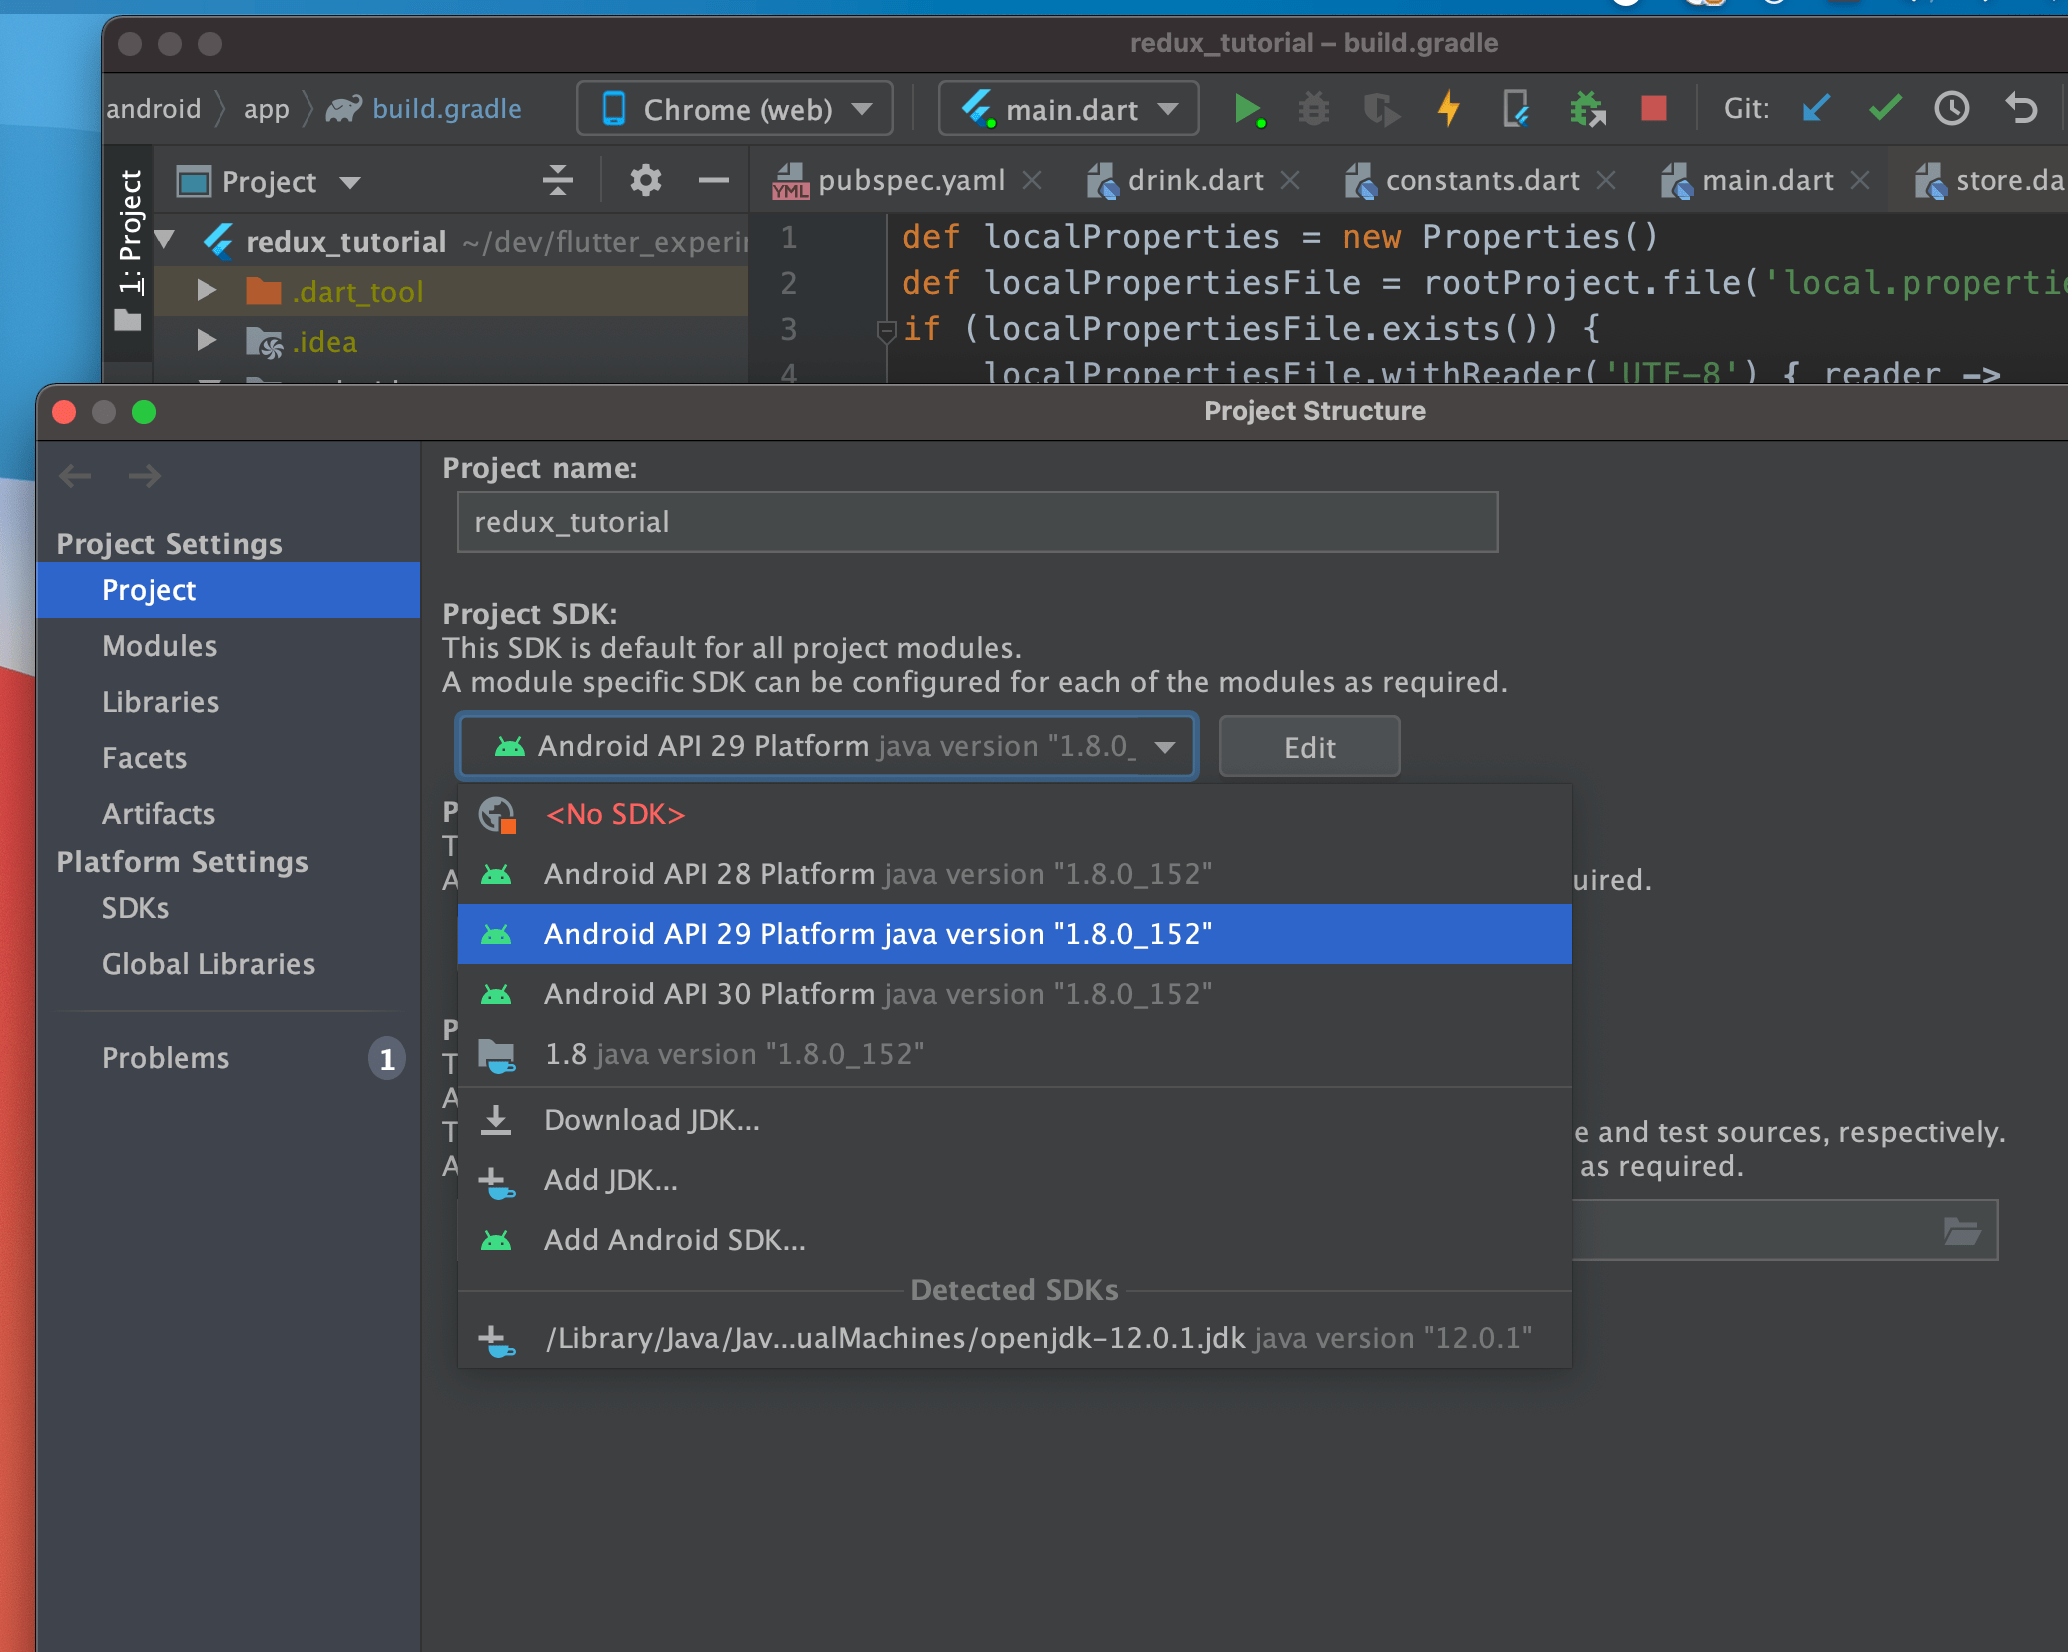Commit changes via the green Git checkmark
The image size is (2068, 1652).
(1884, 109)
